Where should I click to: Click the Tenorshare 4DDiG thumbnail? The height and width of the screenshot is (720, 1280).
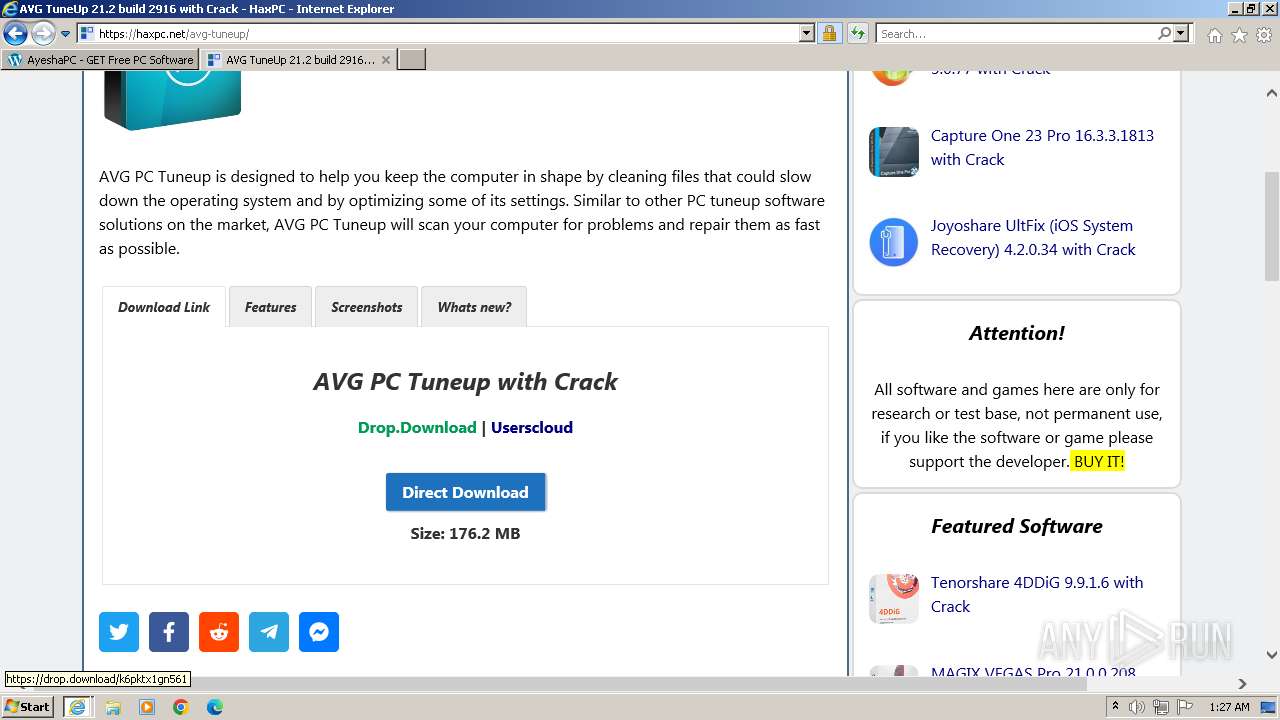tap(894, 598)
